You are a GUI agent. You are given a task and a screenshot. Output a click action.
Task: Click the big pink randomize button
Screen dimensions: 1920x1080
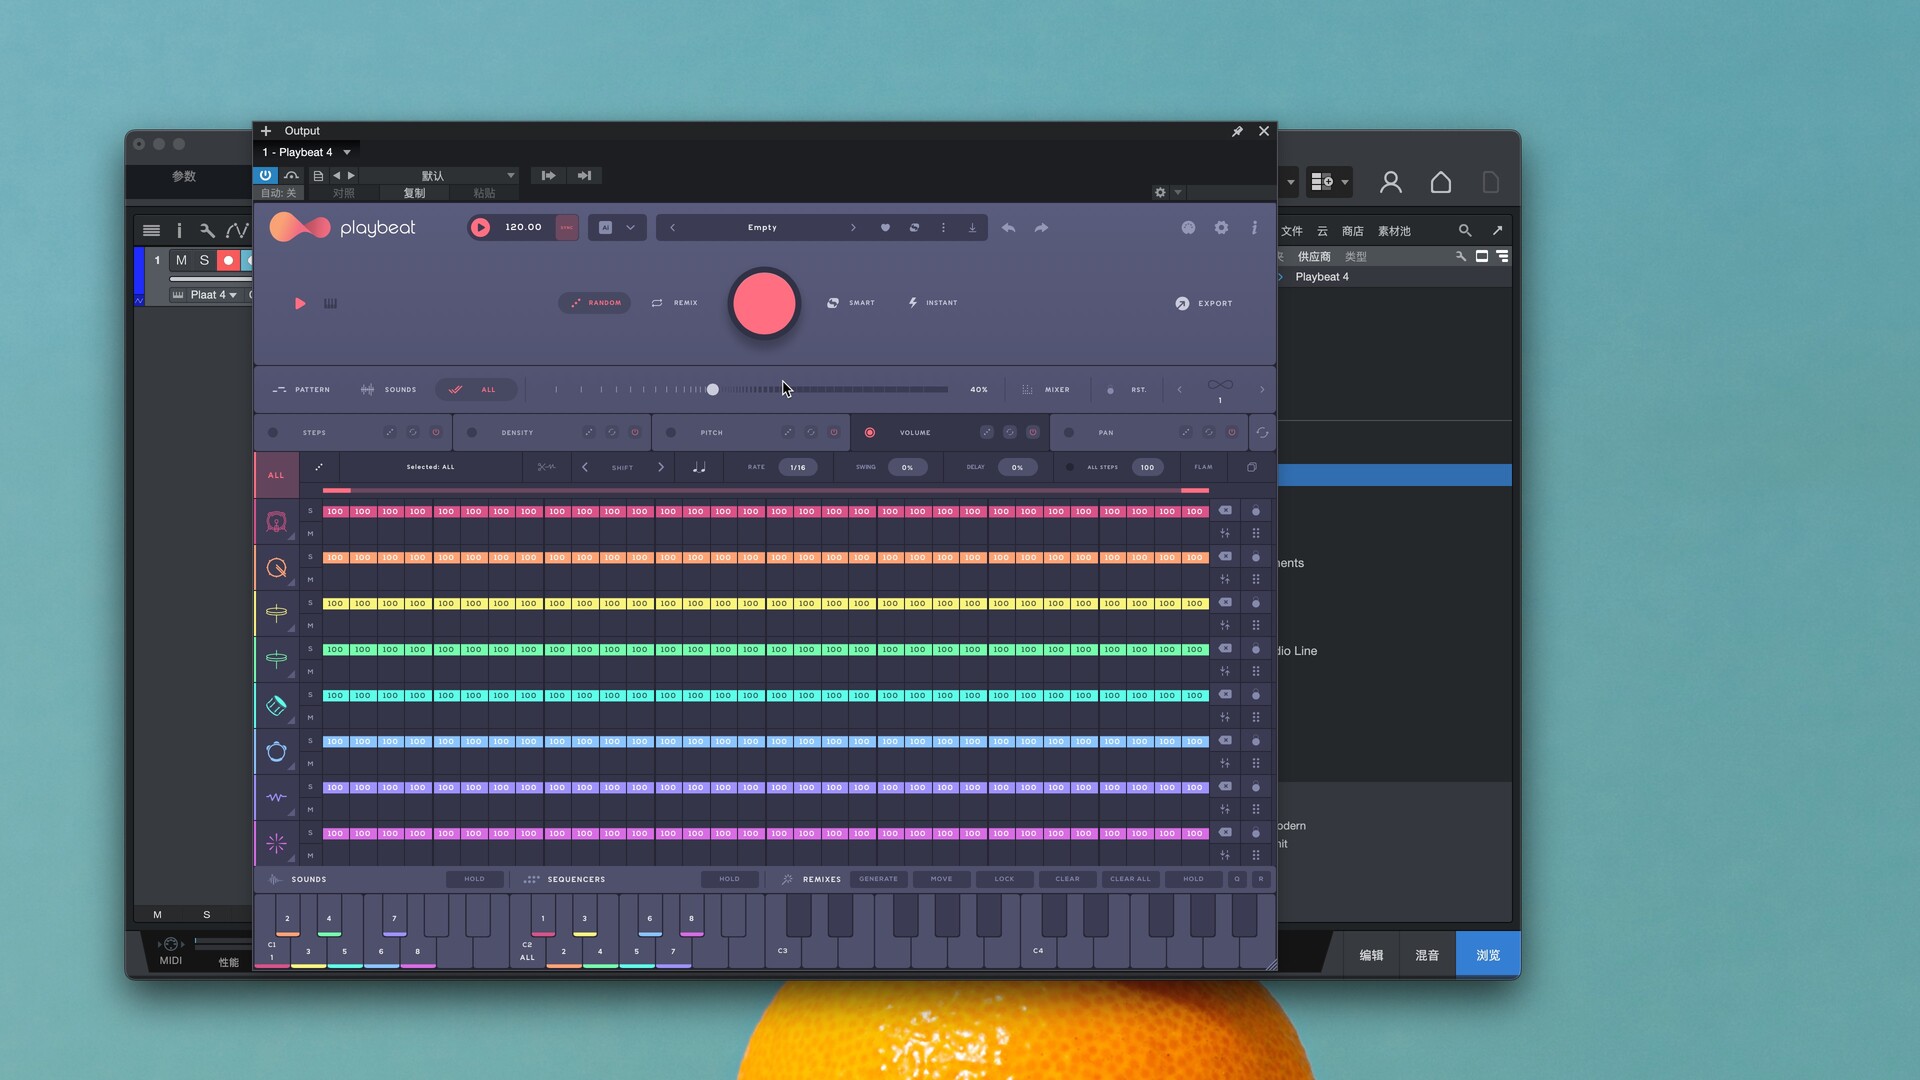[x=764, y=303]
